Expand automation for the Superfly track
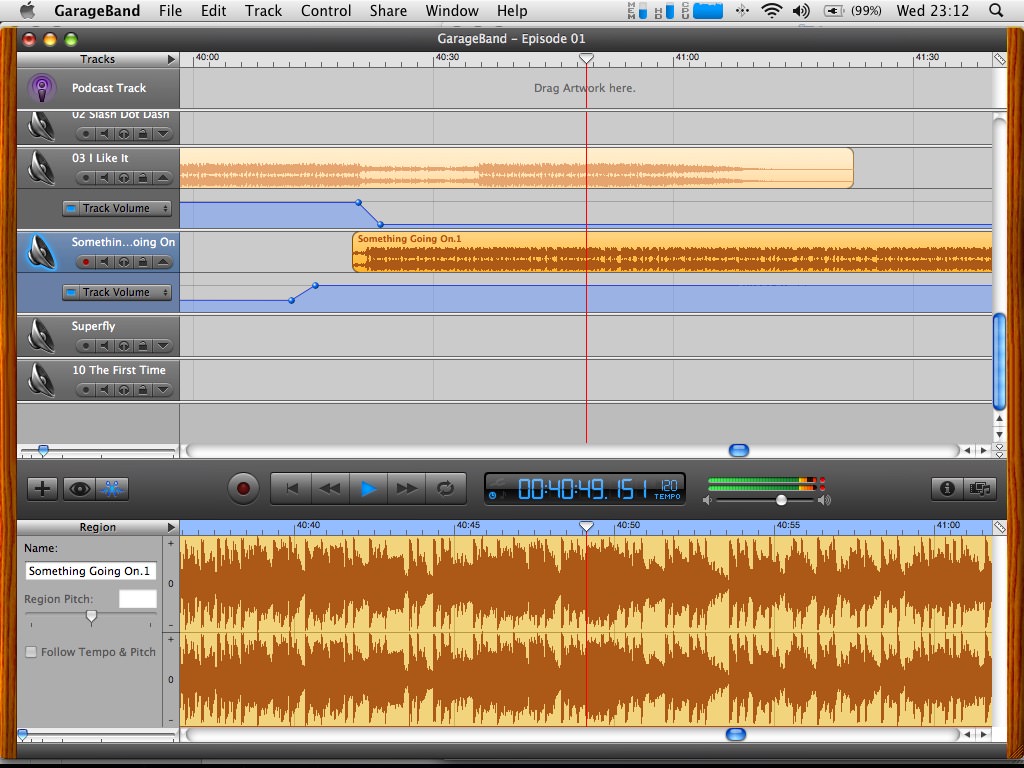 (x=163, y=345)
